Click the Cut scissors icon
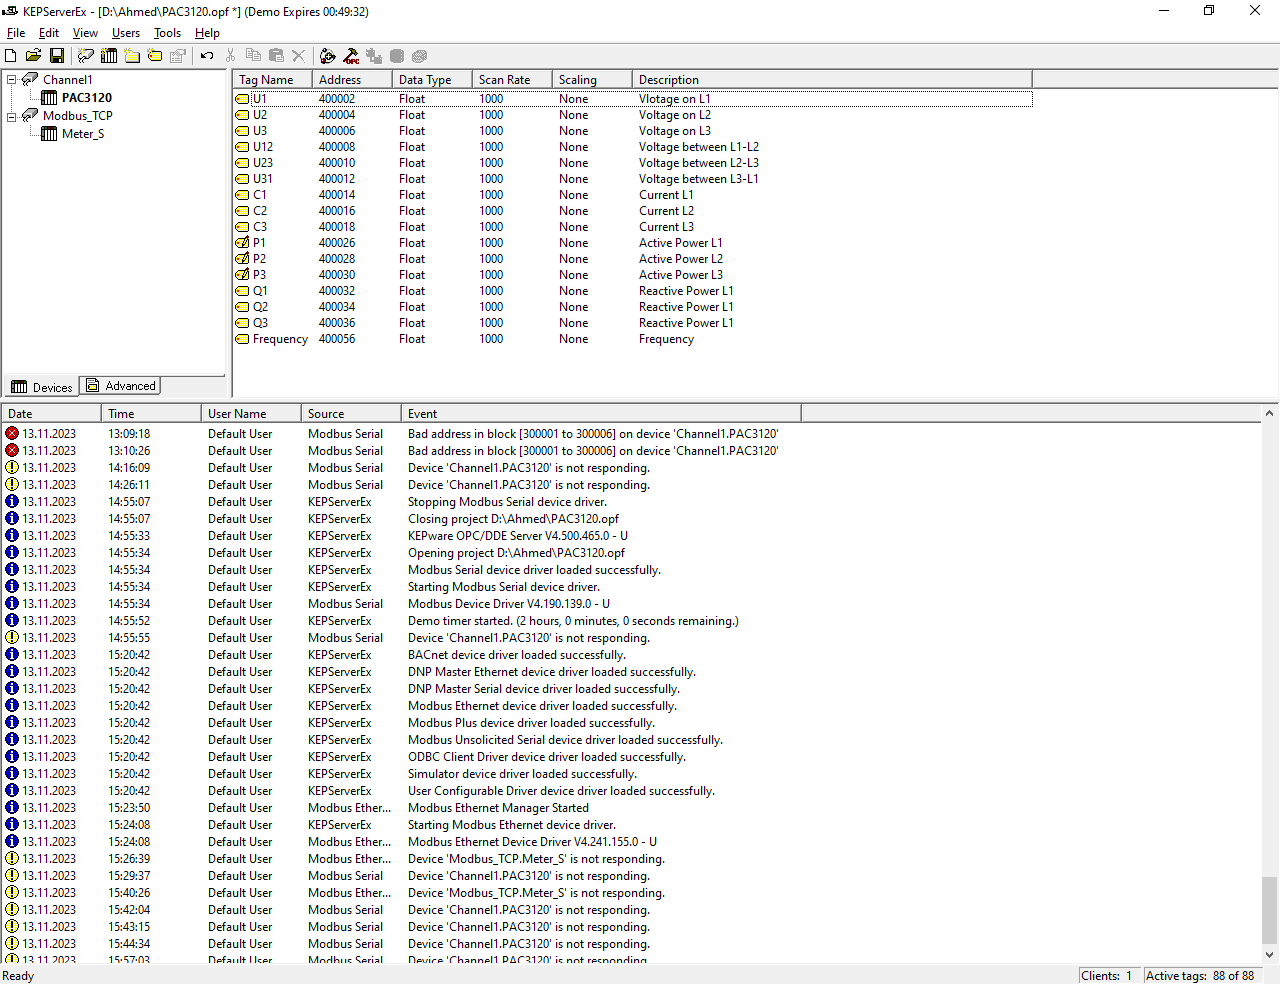This screenshot has width=1280, height=984. [x=230, y=56]
